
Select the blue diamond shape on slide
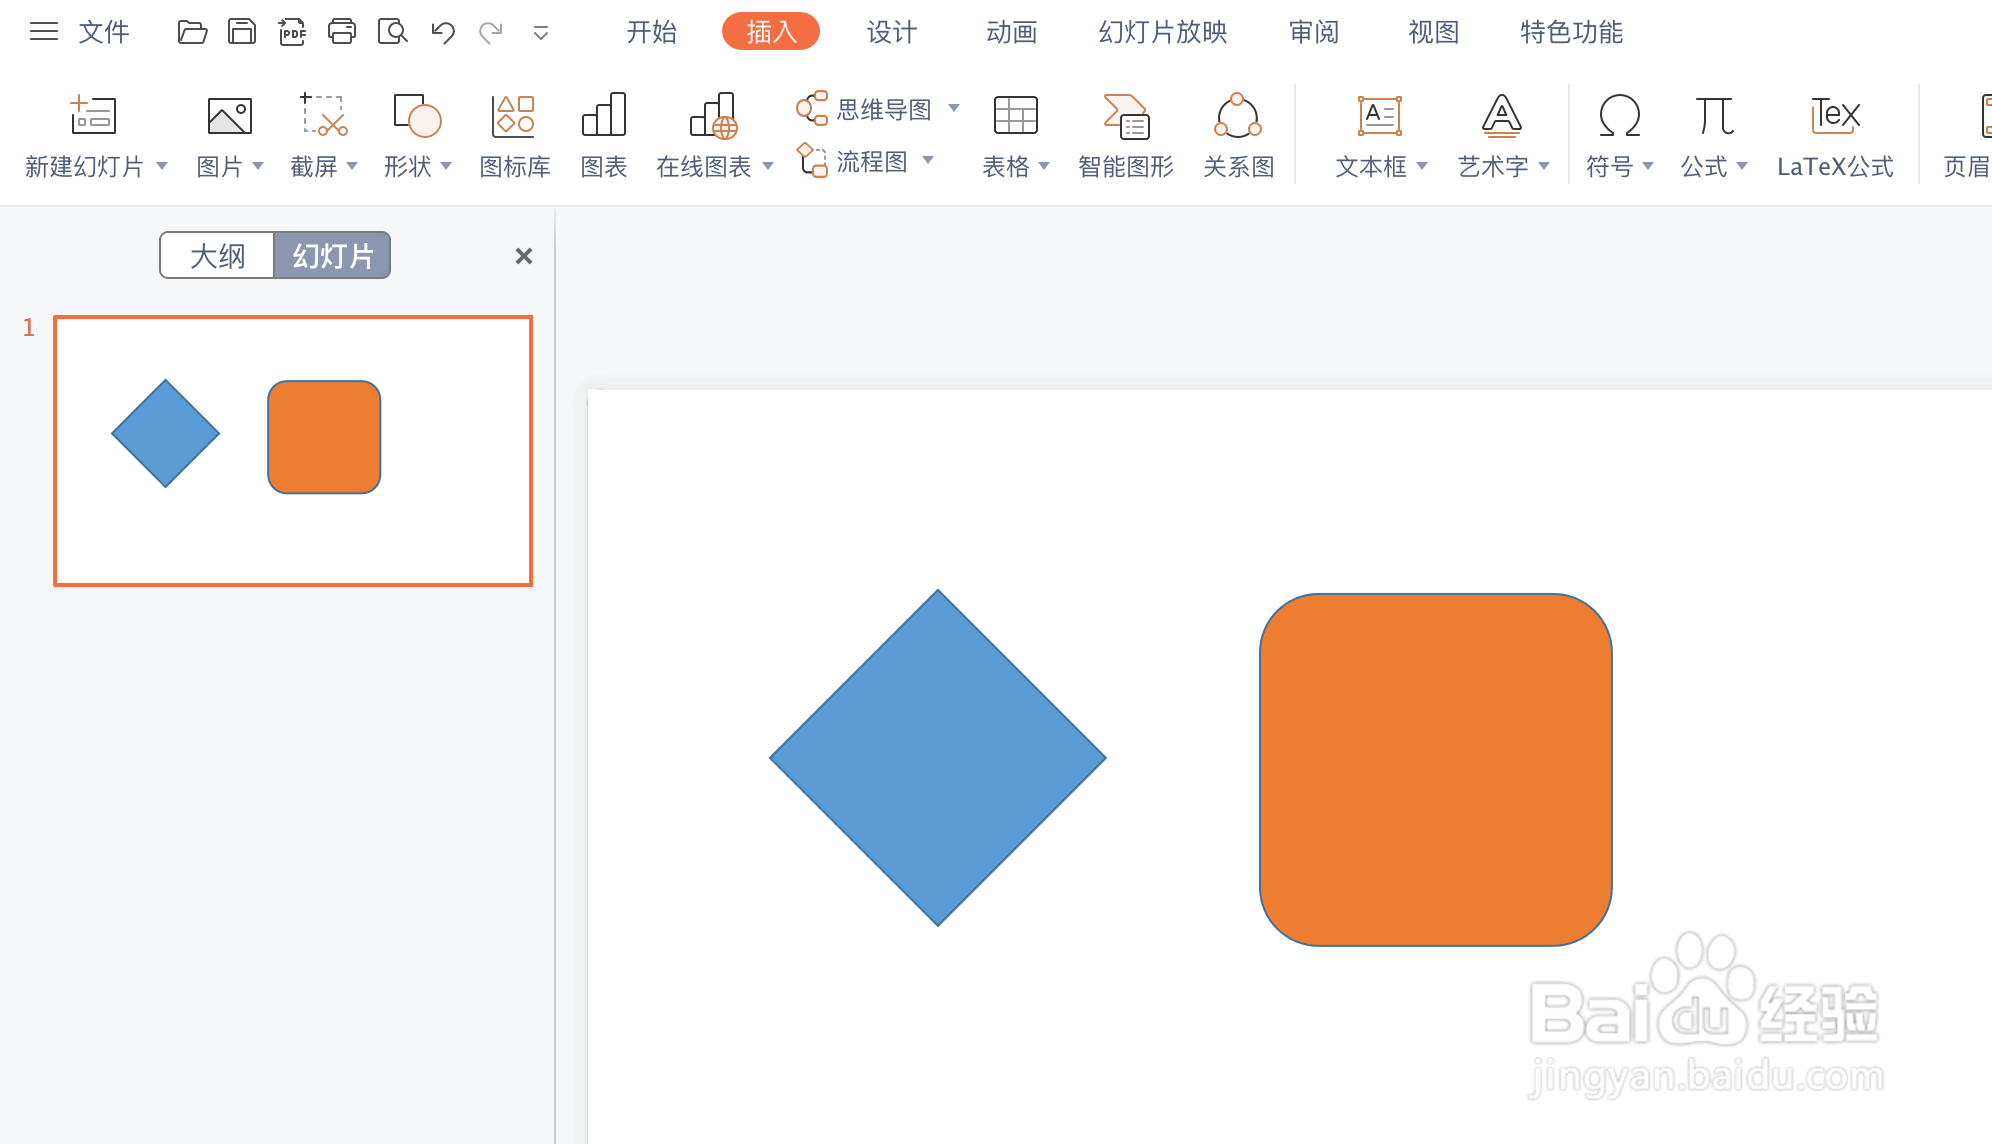pyautogui.click(x=938, y=758)
